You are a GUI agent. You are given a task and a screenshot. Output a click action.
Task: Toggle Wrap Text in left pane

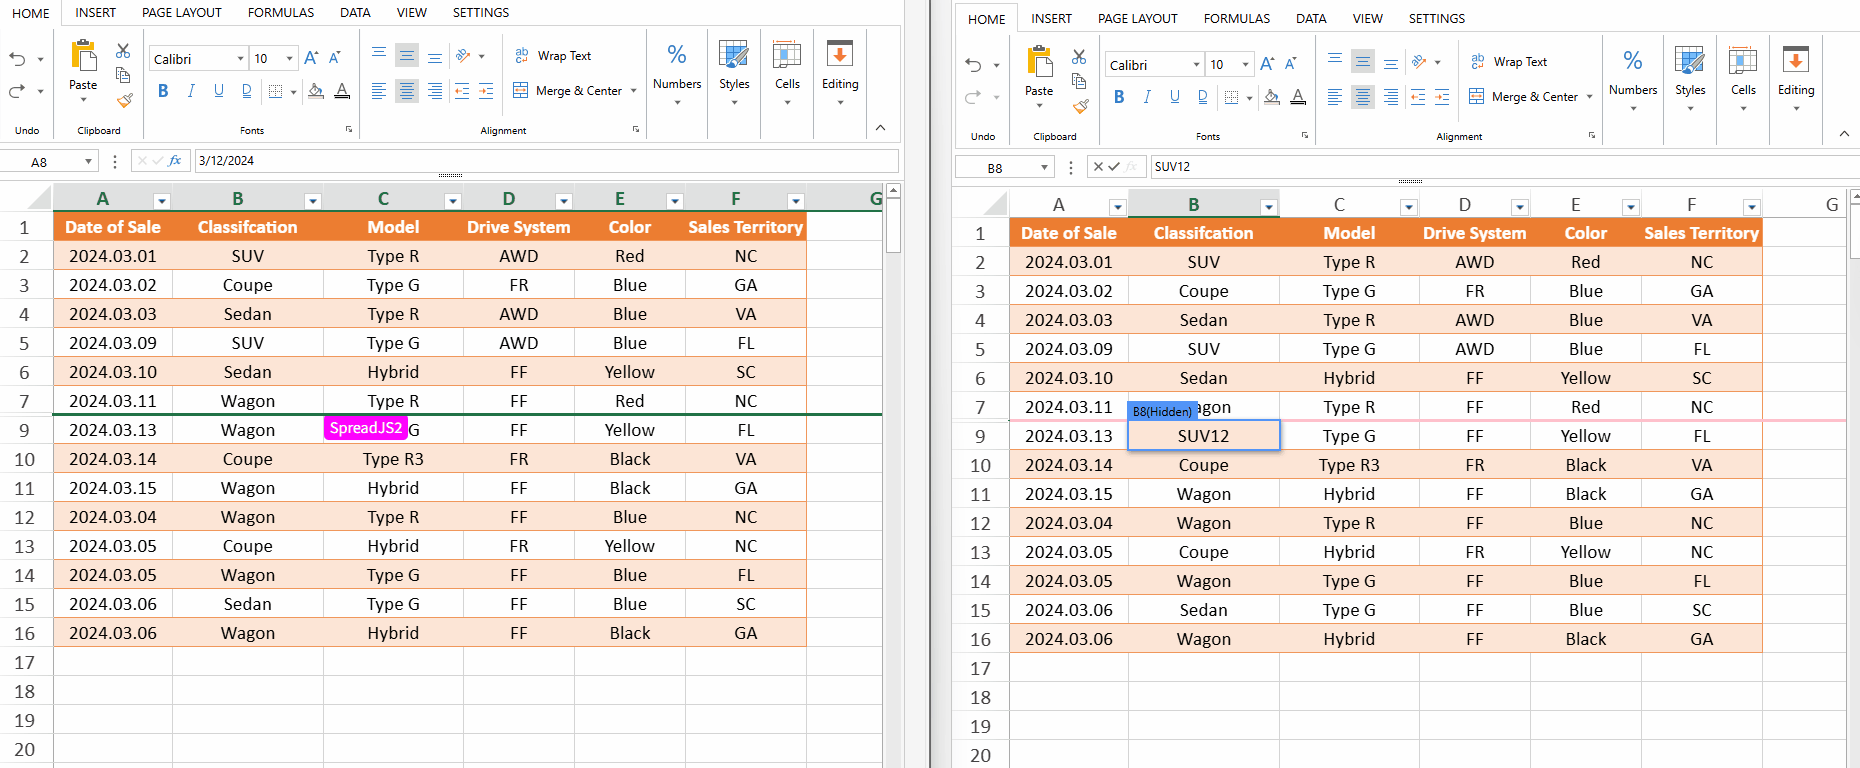click(x=553, y=56)
